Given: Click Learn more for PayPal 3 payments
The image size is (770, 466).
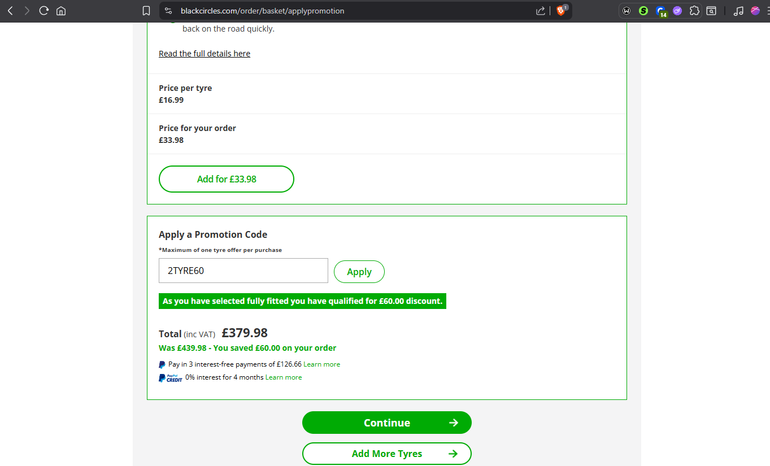Looking at the screenshot, I should (x=321, y=364).
